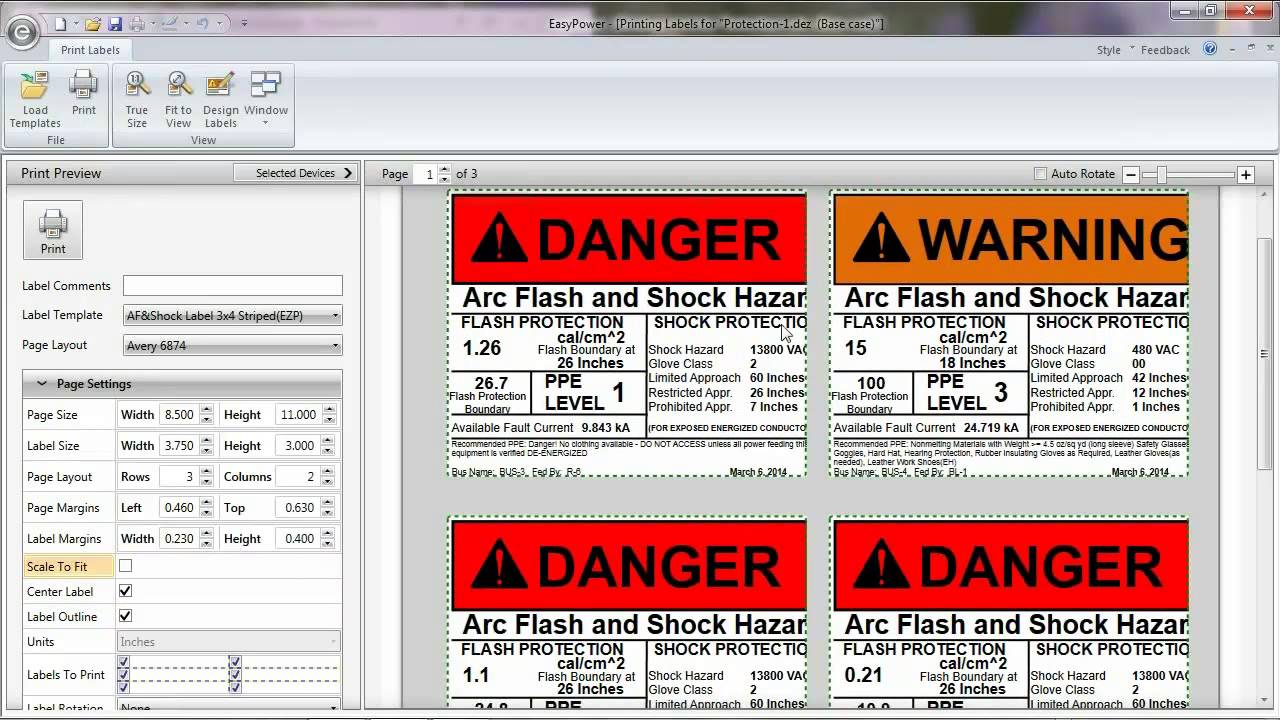Click the Save floppy disk icon
The image size is (1280, 720).
pos(115,23)
